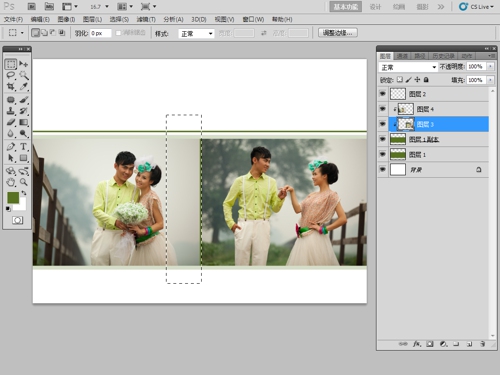The height and width of the screenshot is (375, 500).
Task: Select the Type tool
Action: pyautogui.click(x=23, y=147)
